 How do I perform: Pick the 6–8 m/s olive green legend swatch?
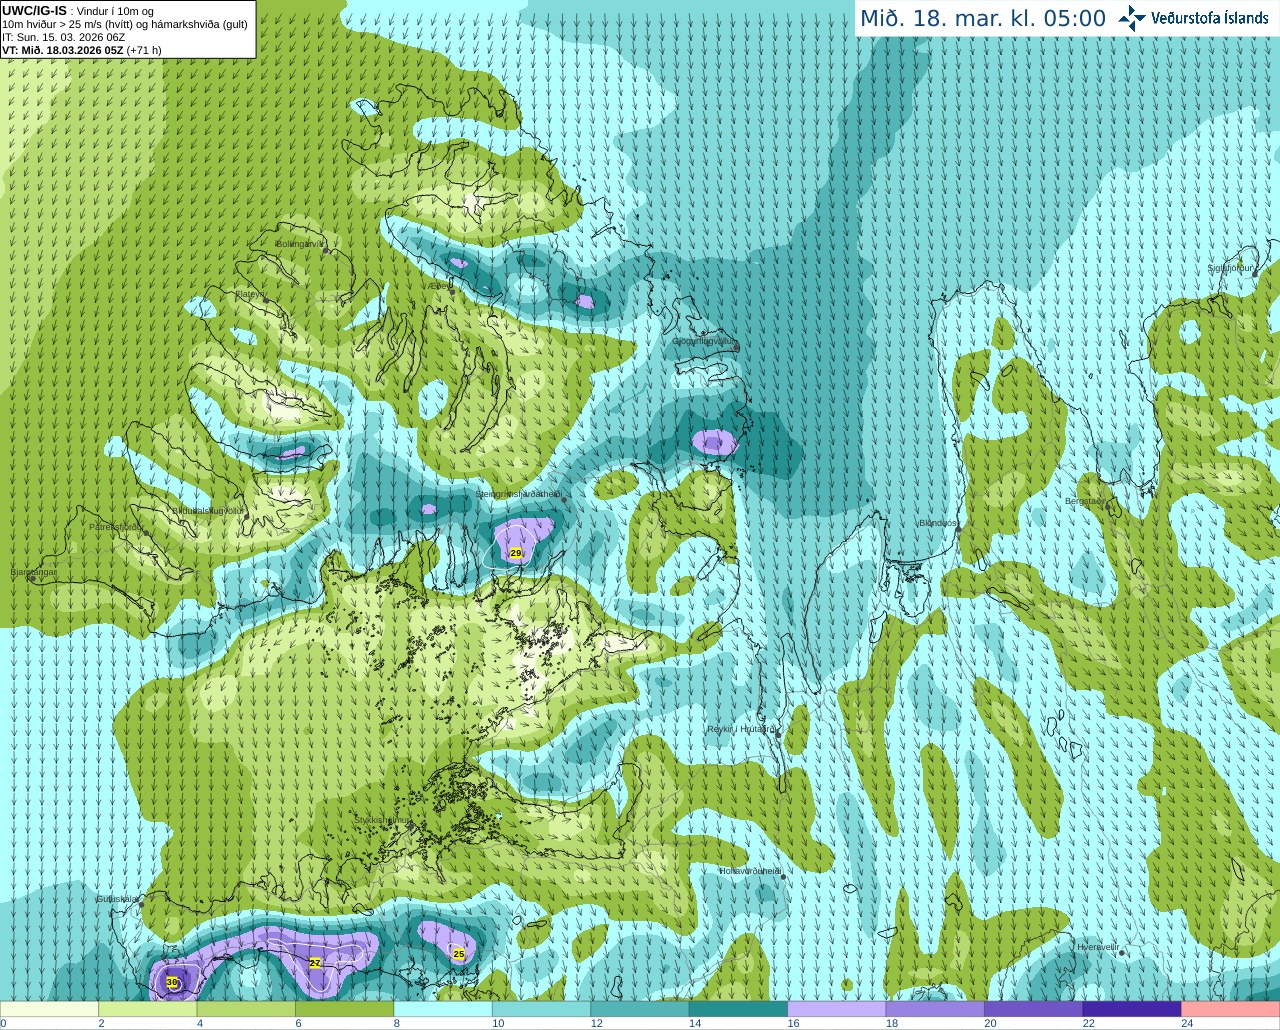pos(345,1009)
